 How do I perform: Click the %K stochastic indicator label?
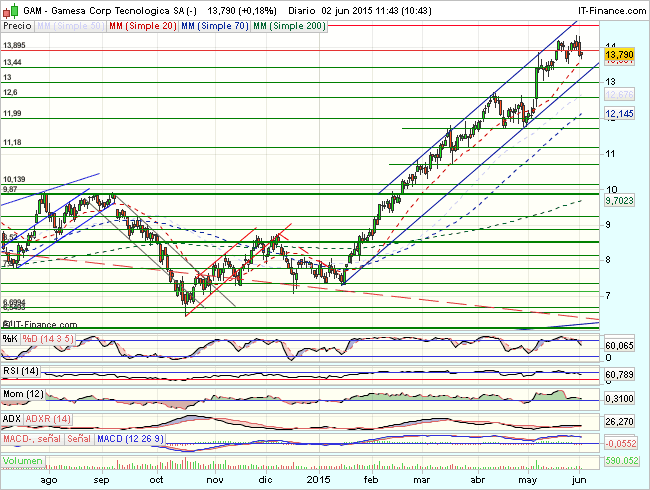coord(10,339)
